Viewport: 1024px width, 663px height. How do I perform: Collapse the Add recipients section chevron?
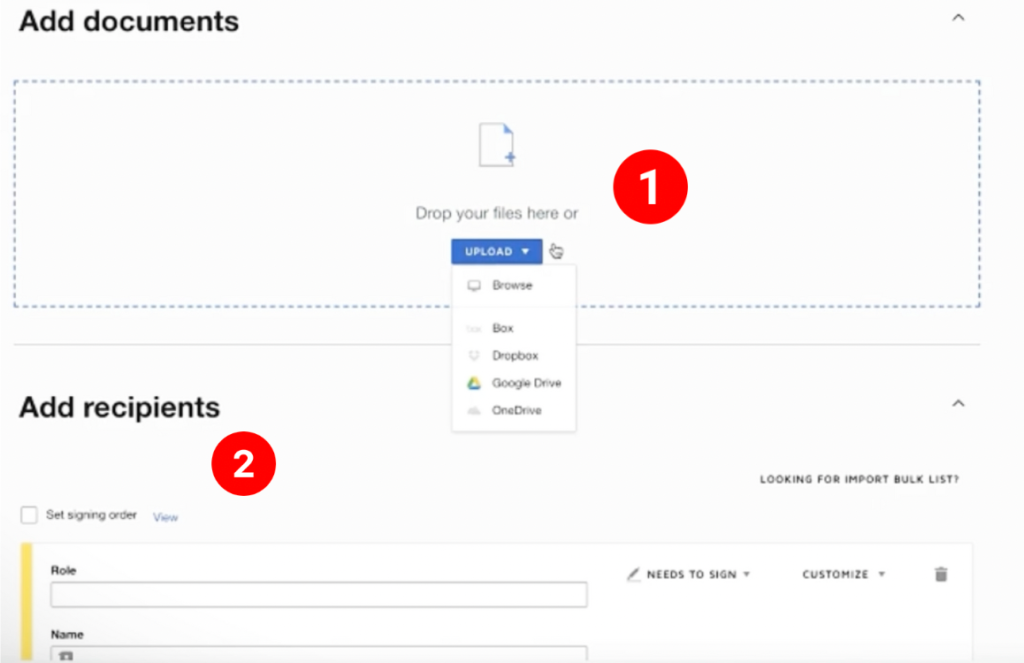(x=958, y=403)
